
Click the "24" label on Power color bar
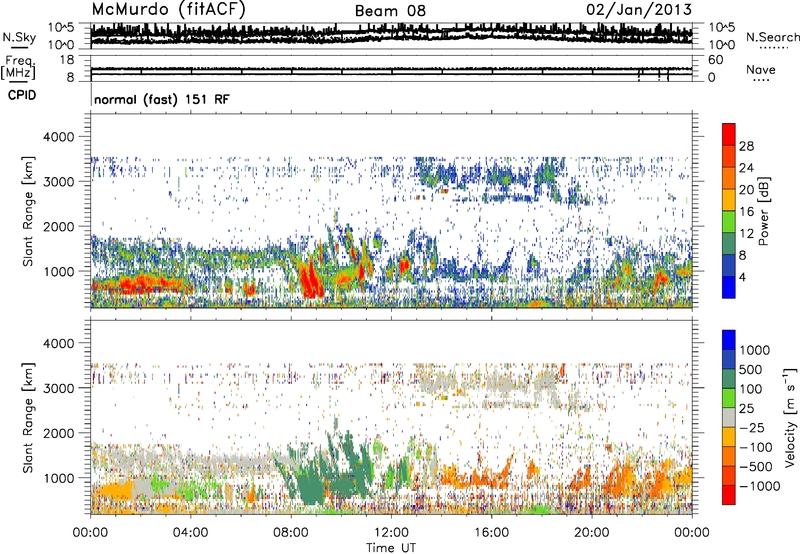746,168
